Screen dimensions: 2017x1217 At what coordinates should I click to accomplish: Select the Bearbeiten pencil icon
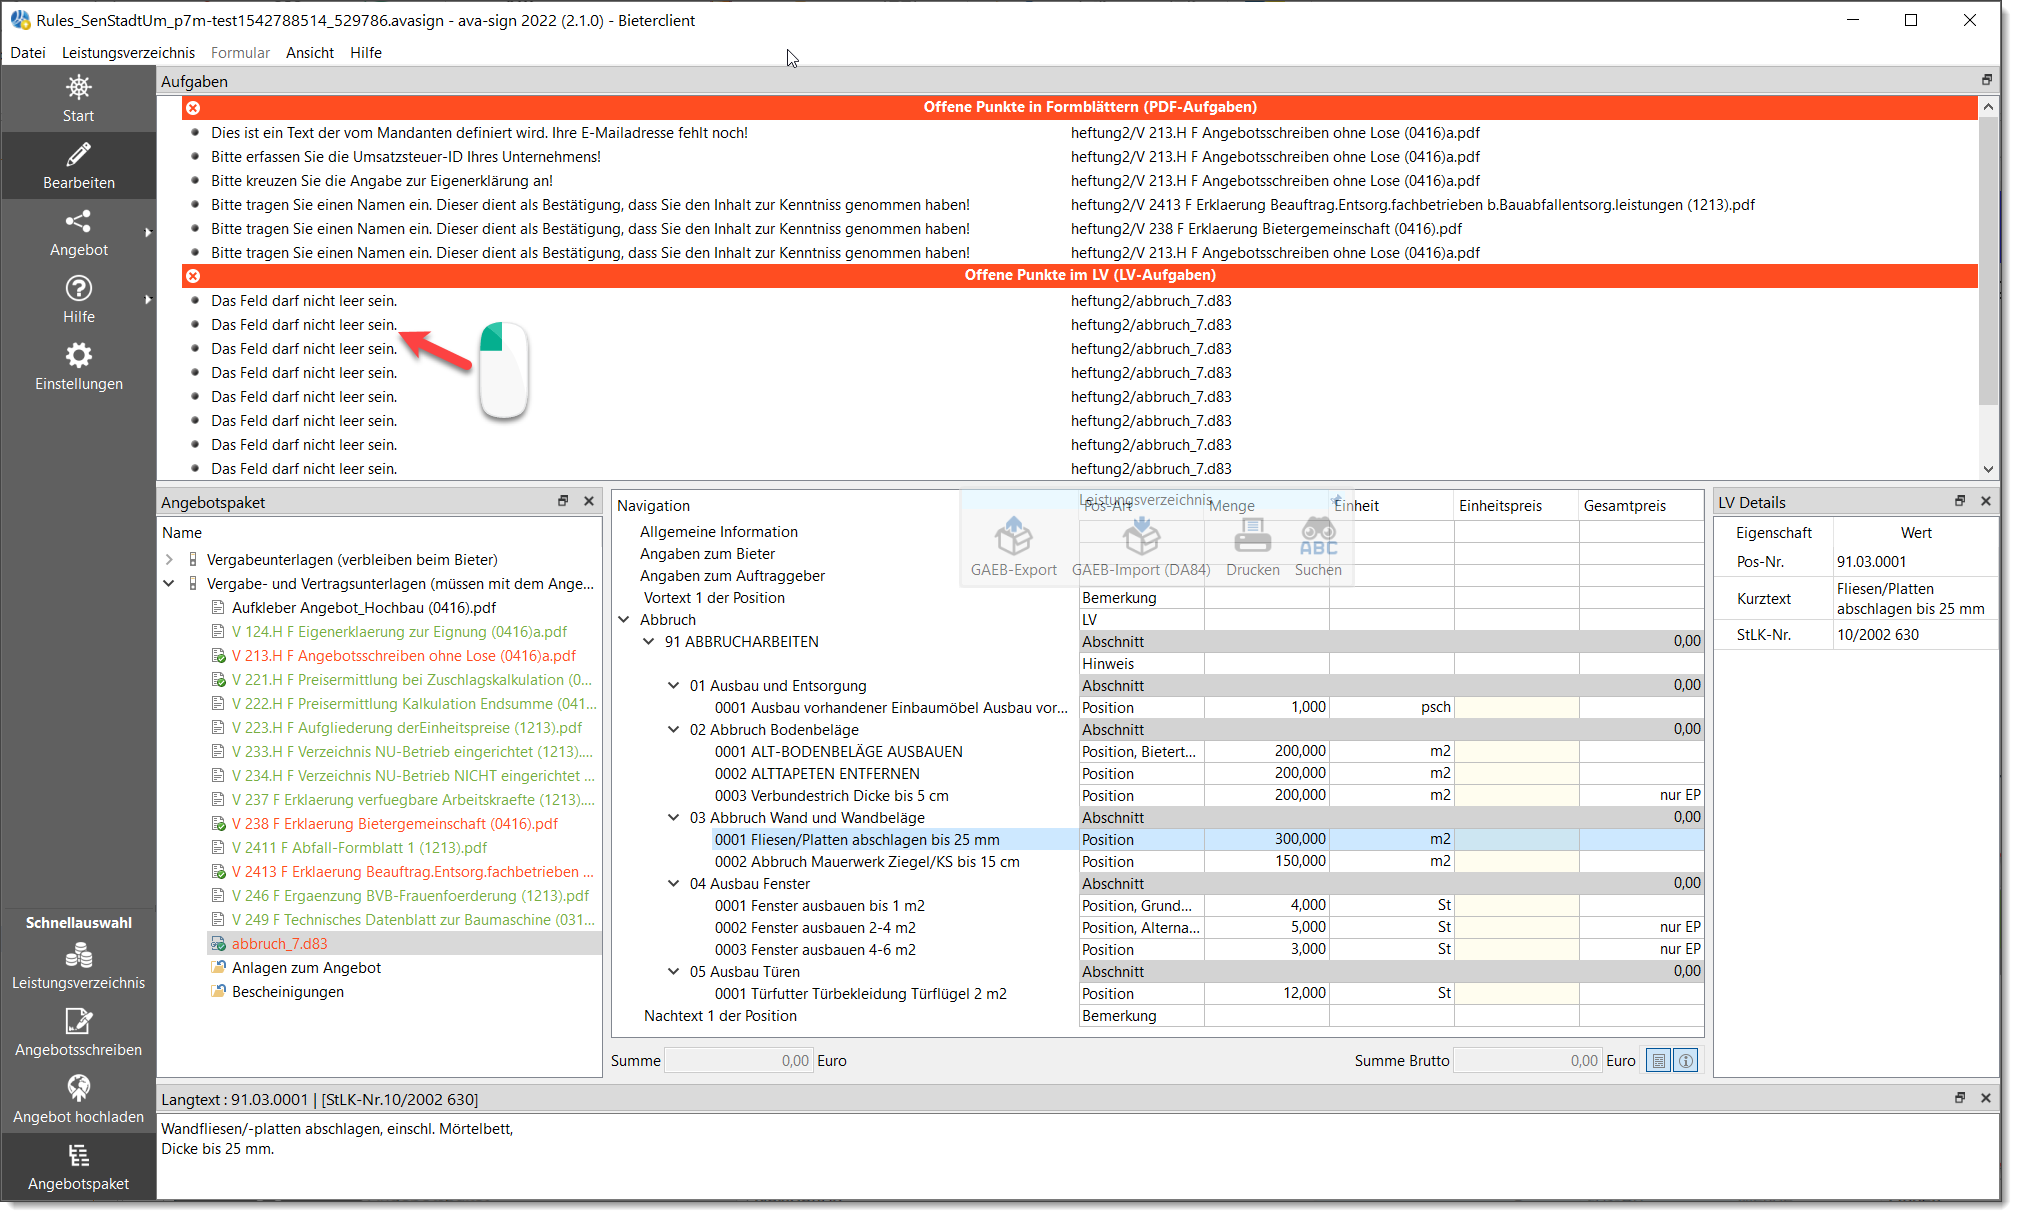[x=78, y=154]
